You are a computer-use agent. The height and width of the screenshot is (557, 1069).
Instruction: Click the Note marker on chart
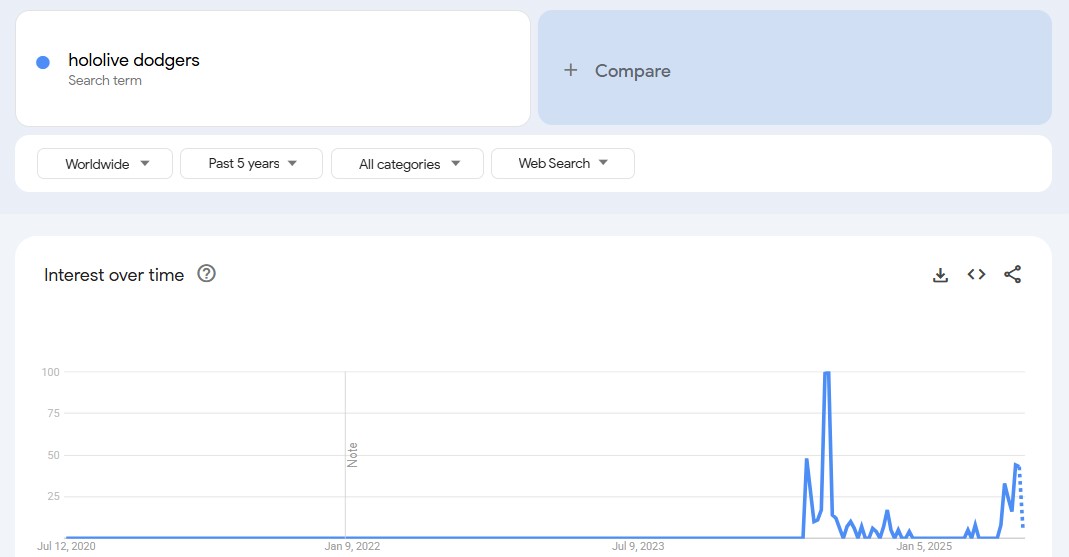click(352, 455)
